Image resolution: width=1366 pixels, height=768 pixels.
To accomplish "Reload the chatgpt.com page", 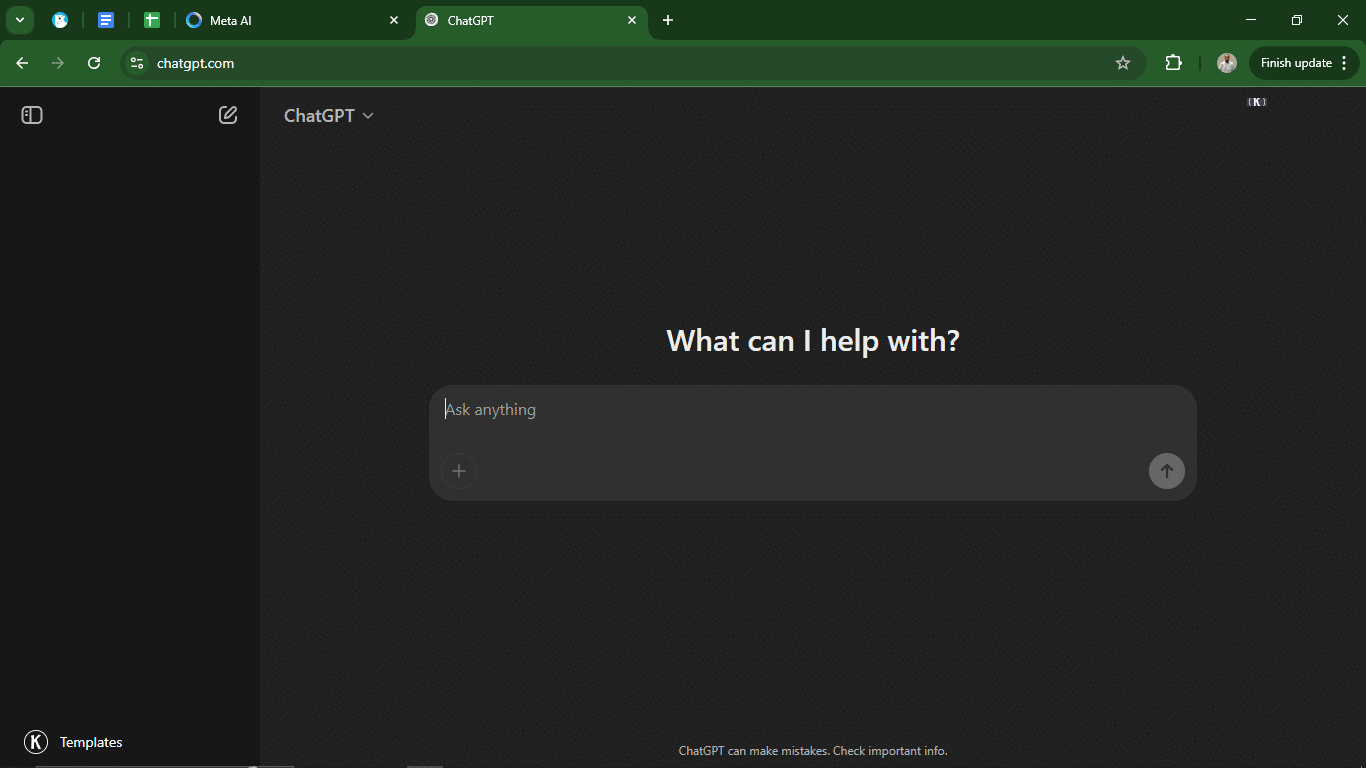I will point(94,63).
